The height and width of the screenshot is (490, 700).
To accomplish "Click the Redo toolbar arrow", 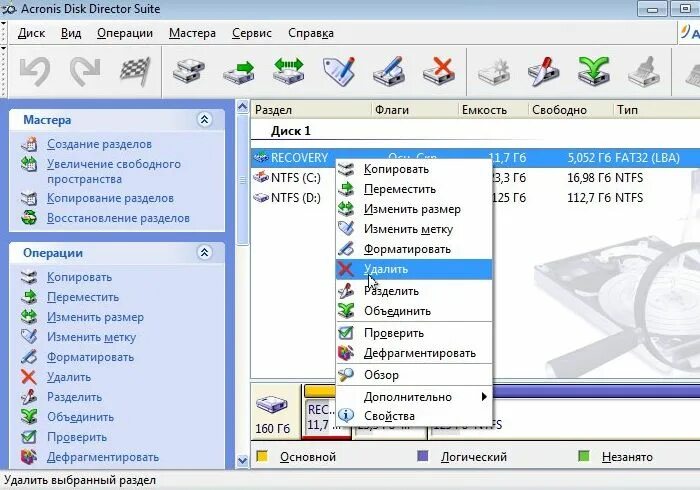I will point(85,71).
